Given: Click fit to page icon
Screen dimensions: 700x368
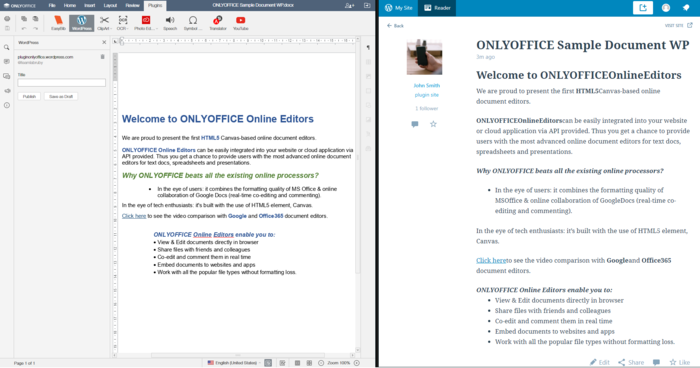Looking at the screenshot, I should 297,363.
